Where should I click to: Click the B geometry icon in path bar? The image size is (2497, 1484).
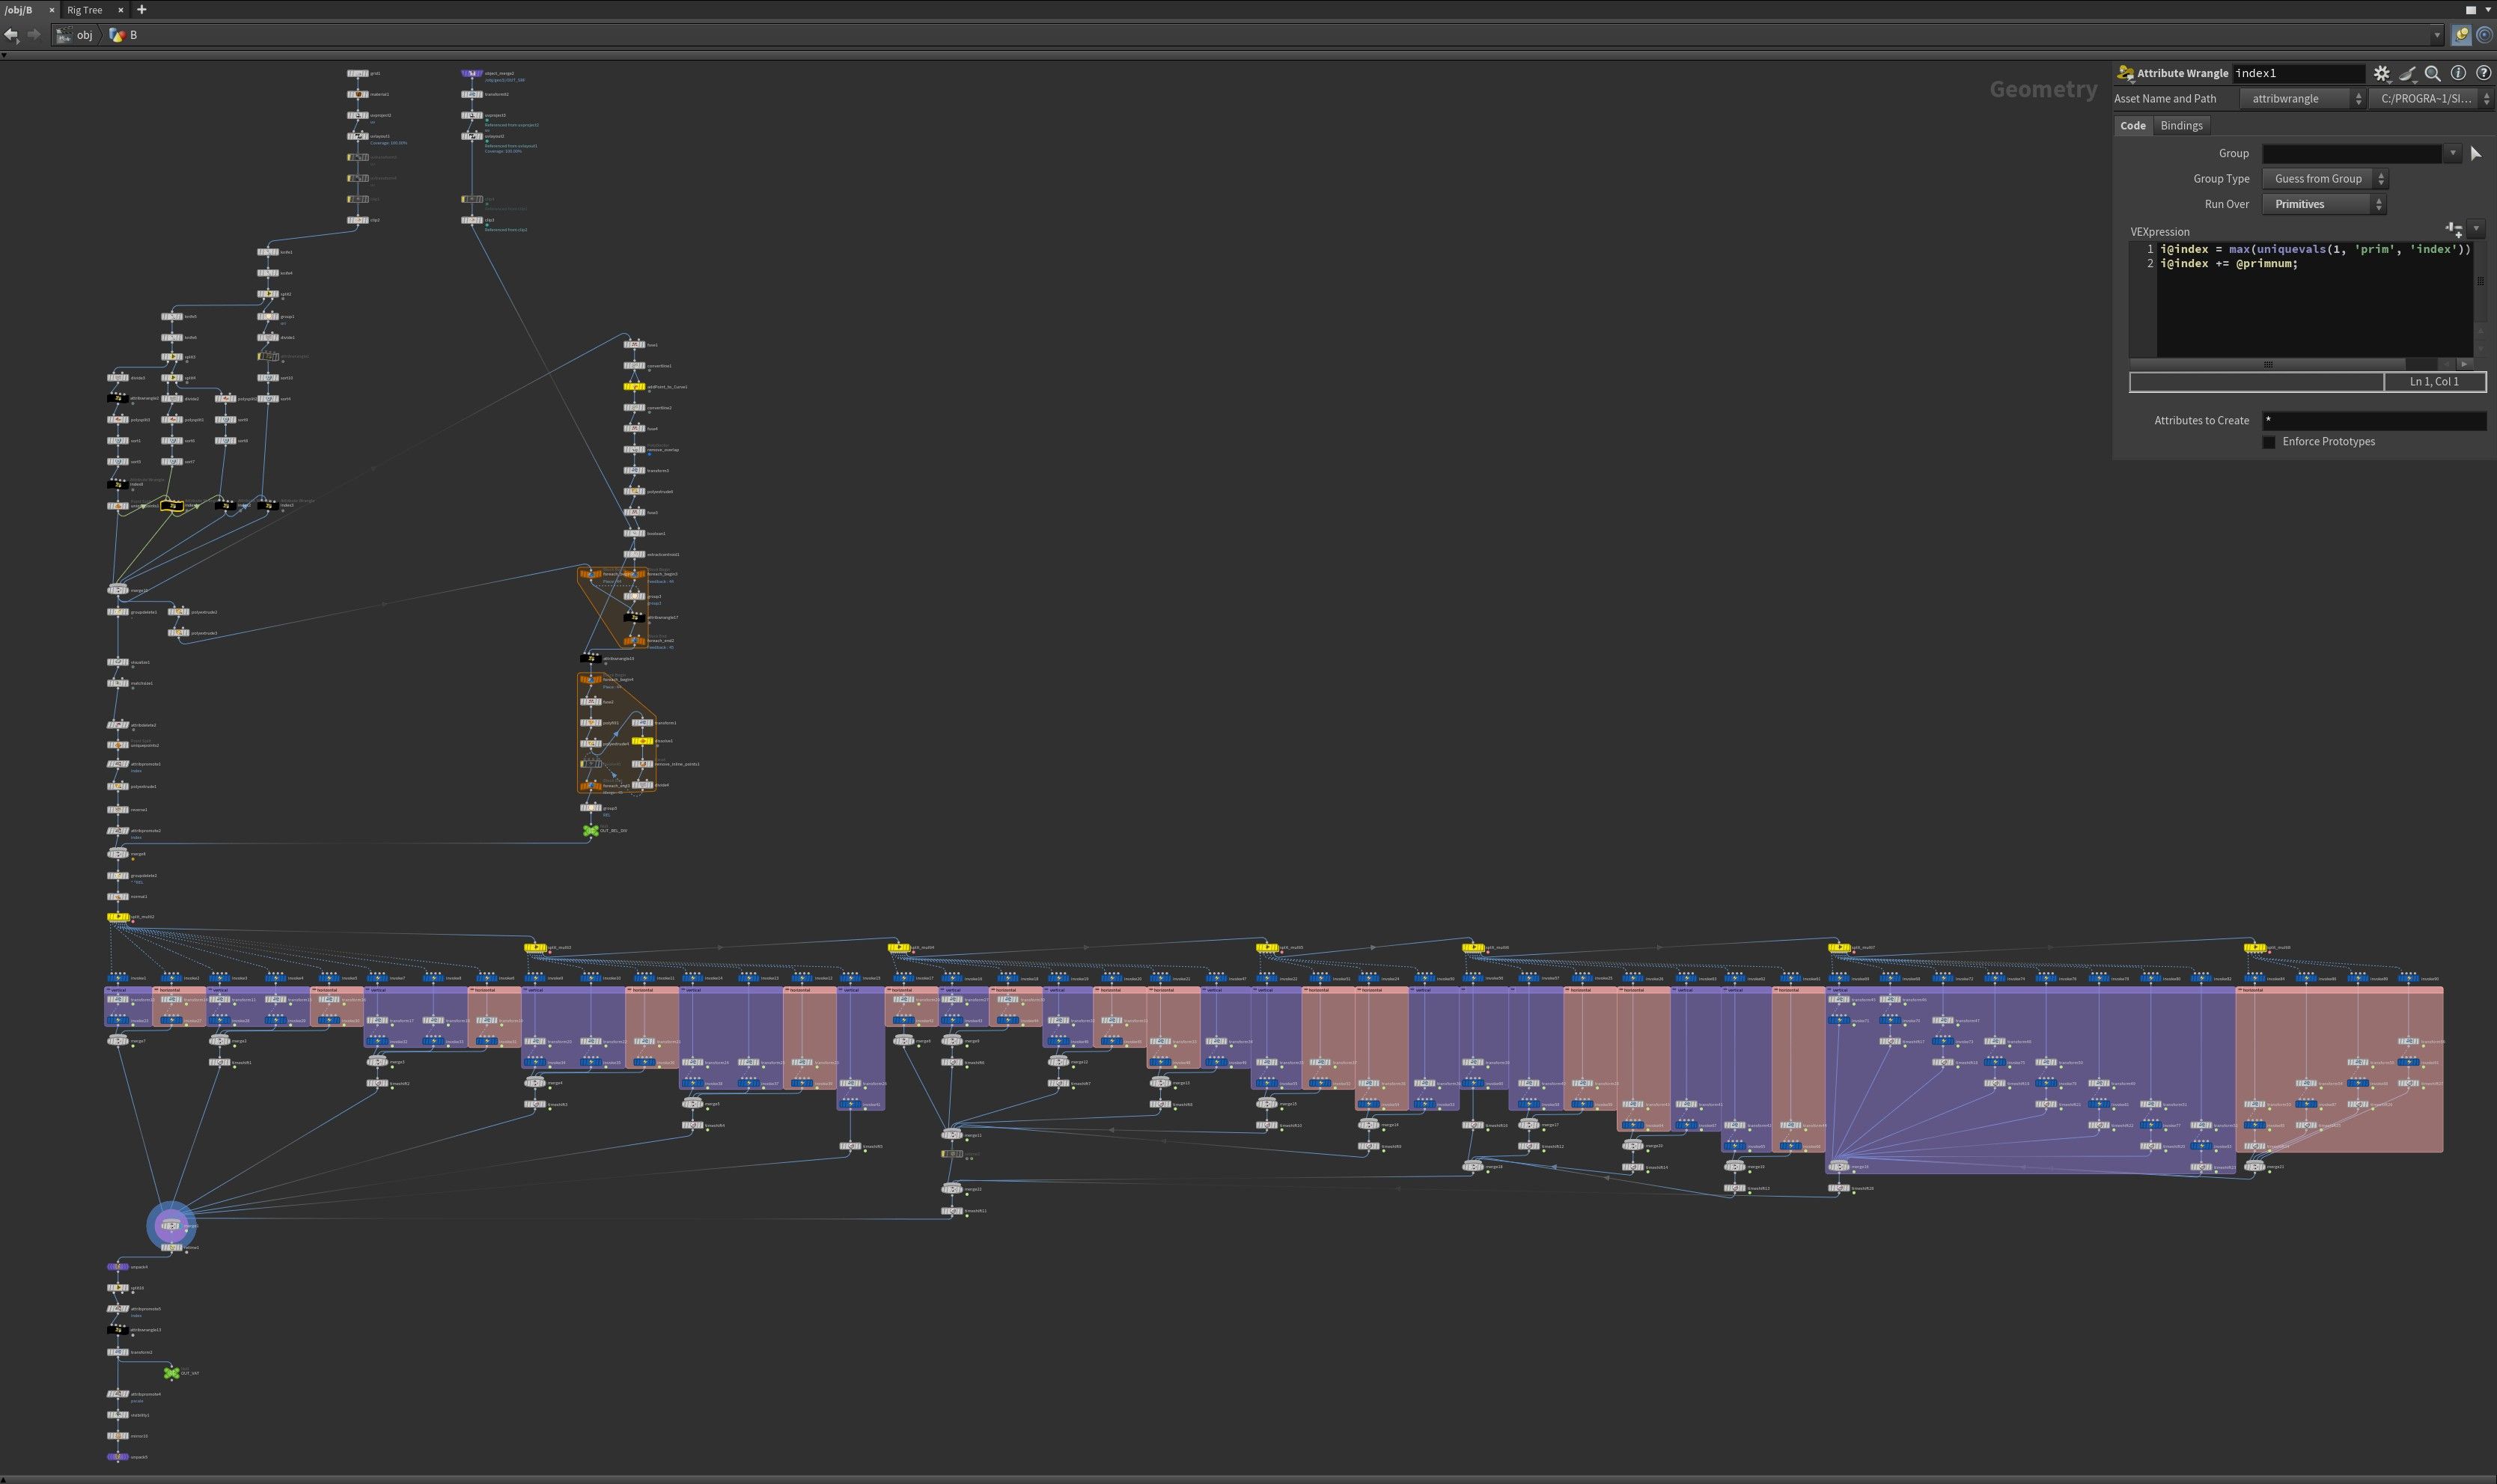pos(117,35)
